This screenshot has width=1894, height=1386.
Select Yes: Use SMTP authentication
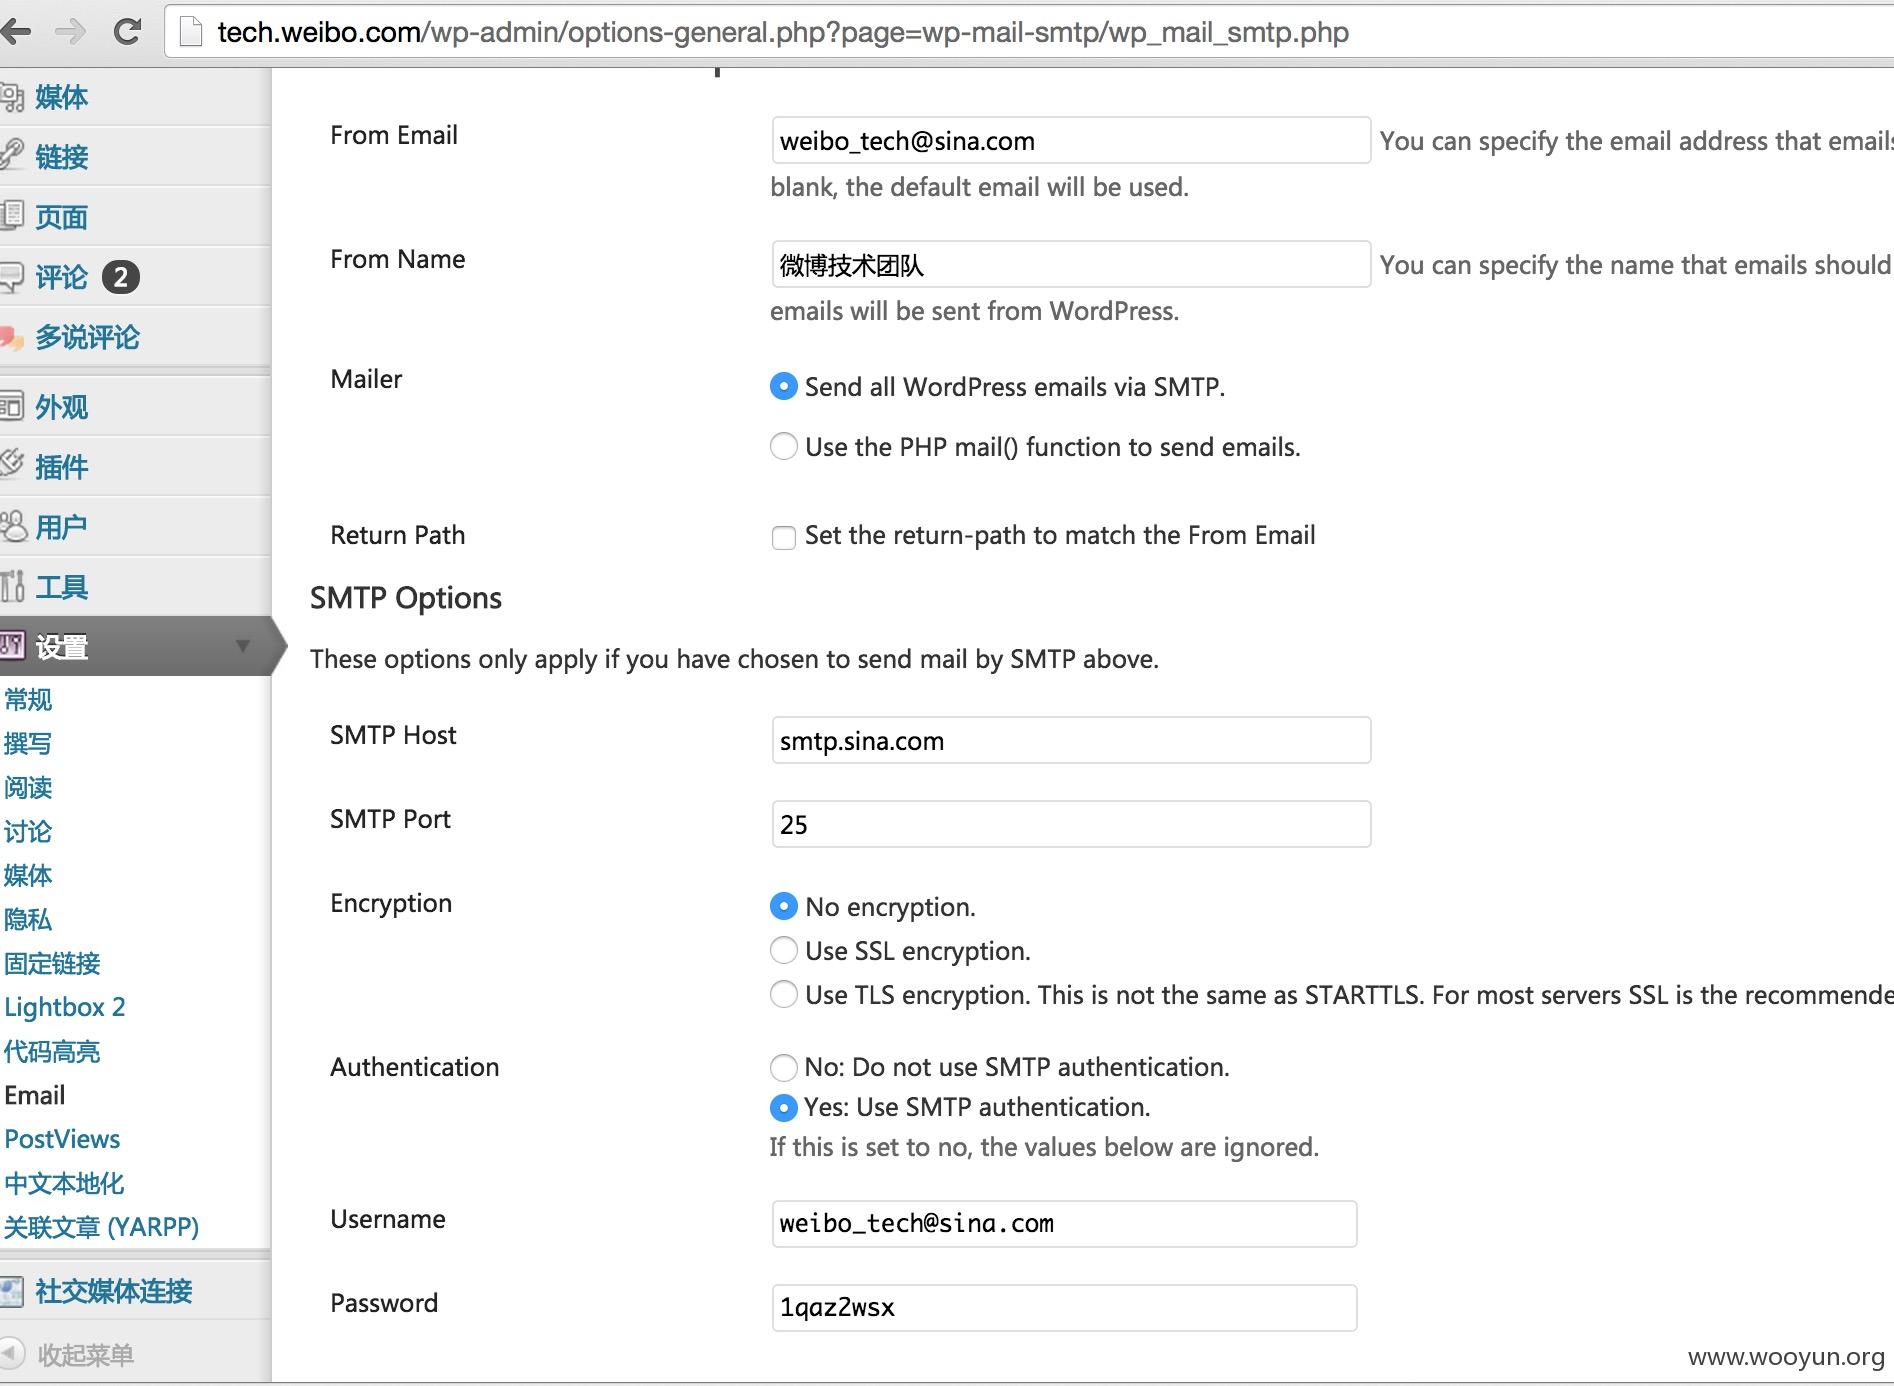(784, 1108)
